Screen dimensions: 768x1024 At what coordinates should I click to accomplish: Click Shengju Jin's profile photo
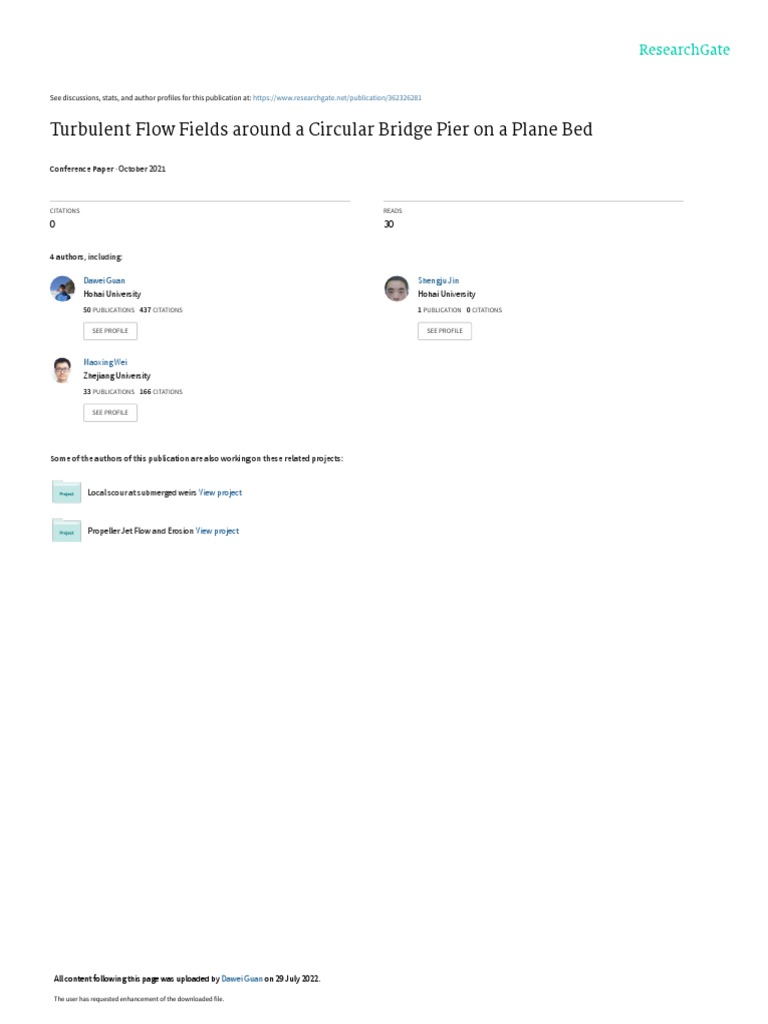[x=397, y=289]
